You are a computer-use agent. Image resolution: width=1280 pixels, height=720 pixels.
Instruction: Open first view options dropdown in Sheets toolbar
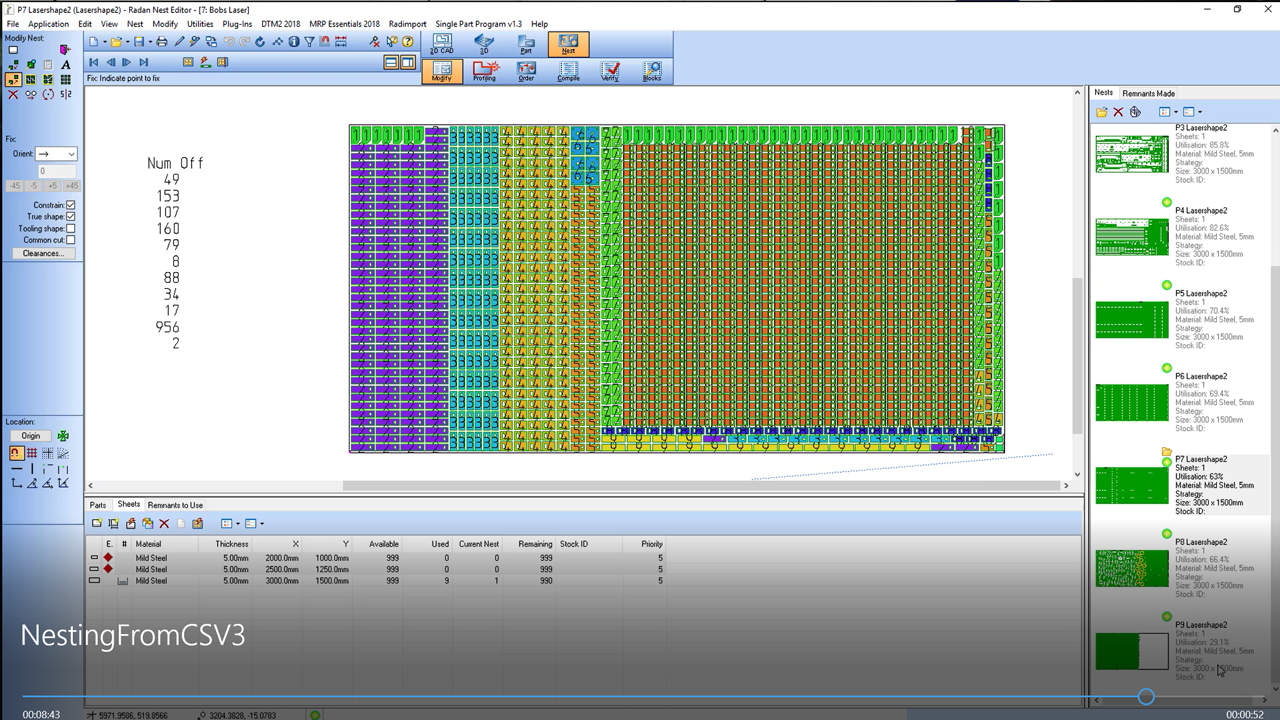click(x=238, y=523)
